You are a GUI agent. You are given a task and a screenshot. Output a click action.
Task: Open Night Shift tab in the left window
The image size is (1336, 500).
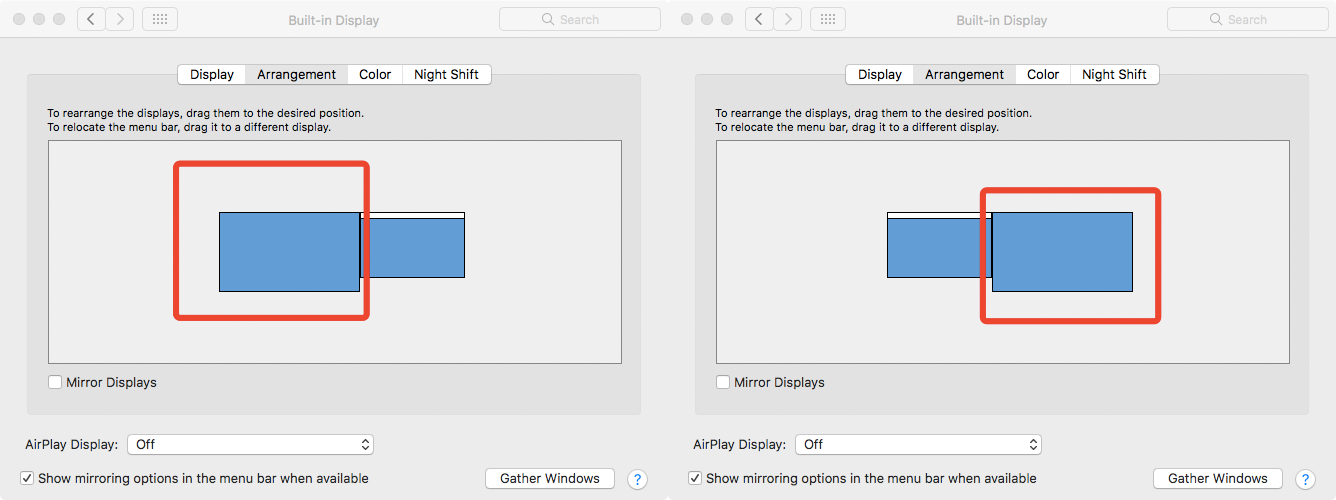point(446,74)
